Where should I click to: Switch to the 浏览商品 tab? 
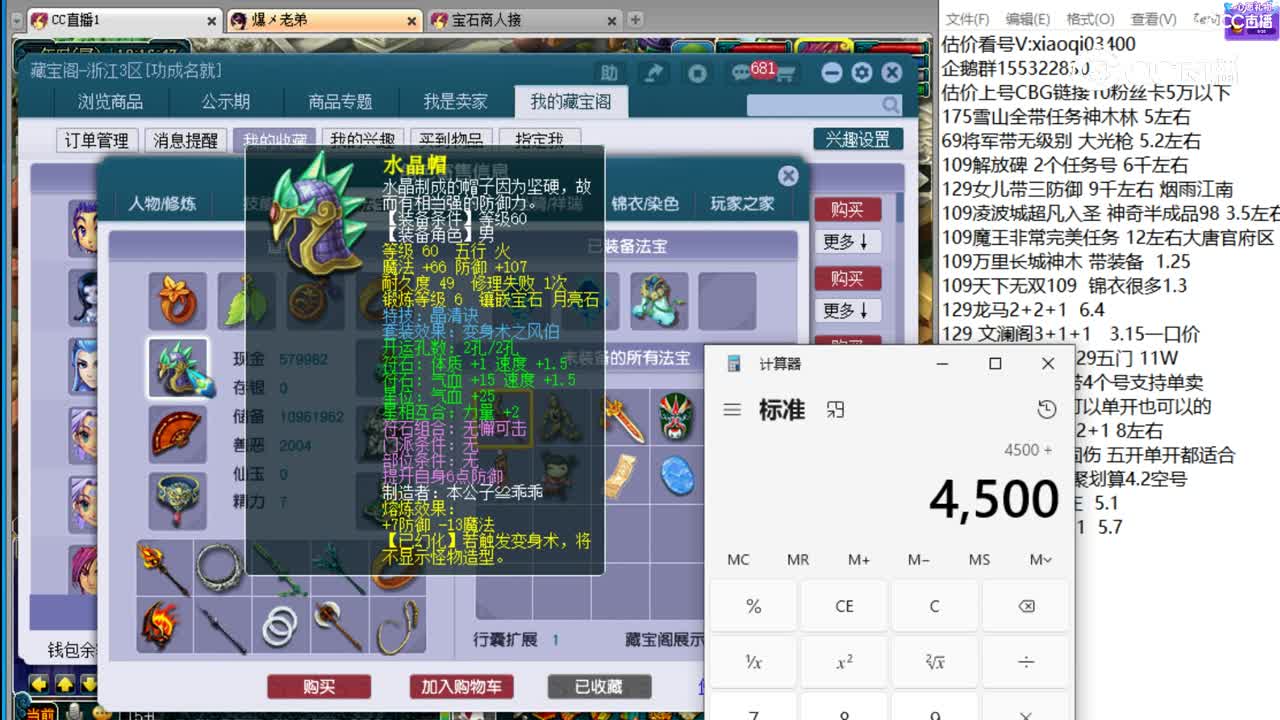111,102
